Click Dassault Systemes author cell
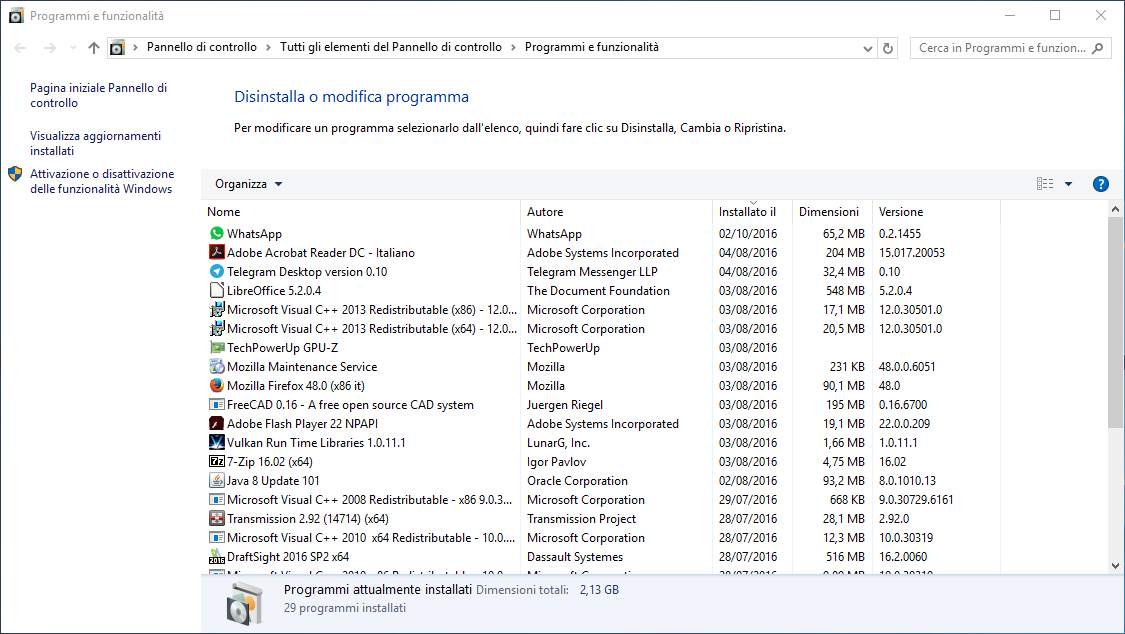Screen dimensions: 1125x634 click(575, 557)
